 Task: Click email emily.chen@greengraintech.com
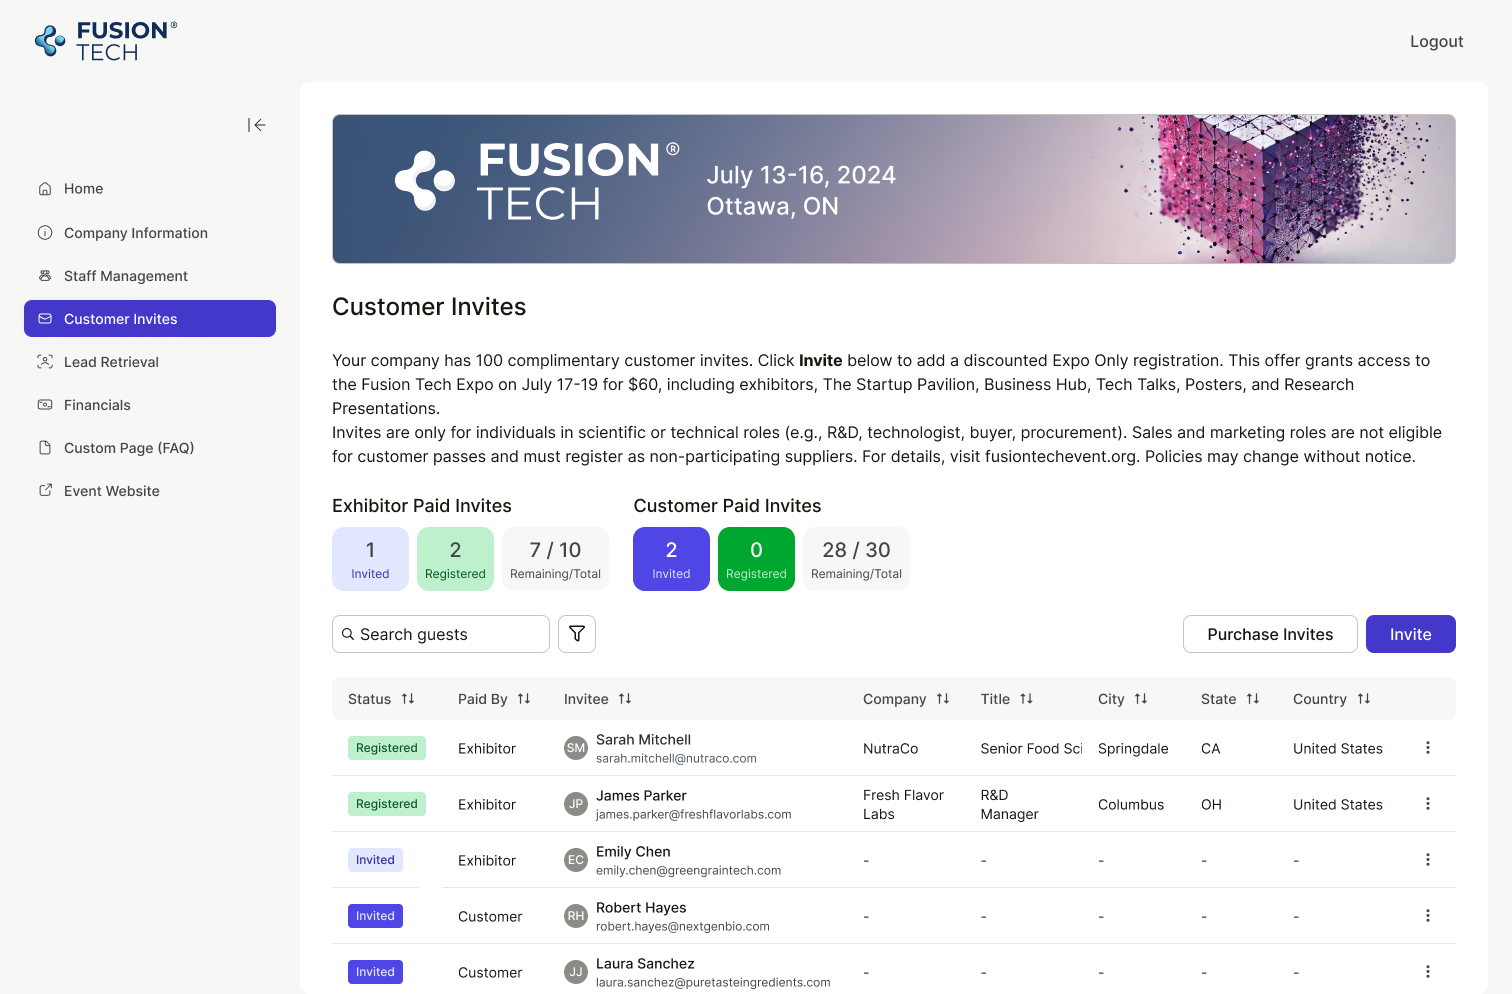click(x=688, y=871)
